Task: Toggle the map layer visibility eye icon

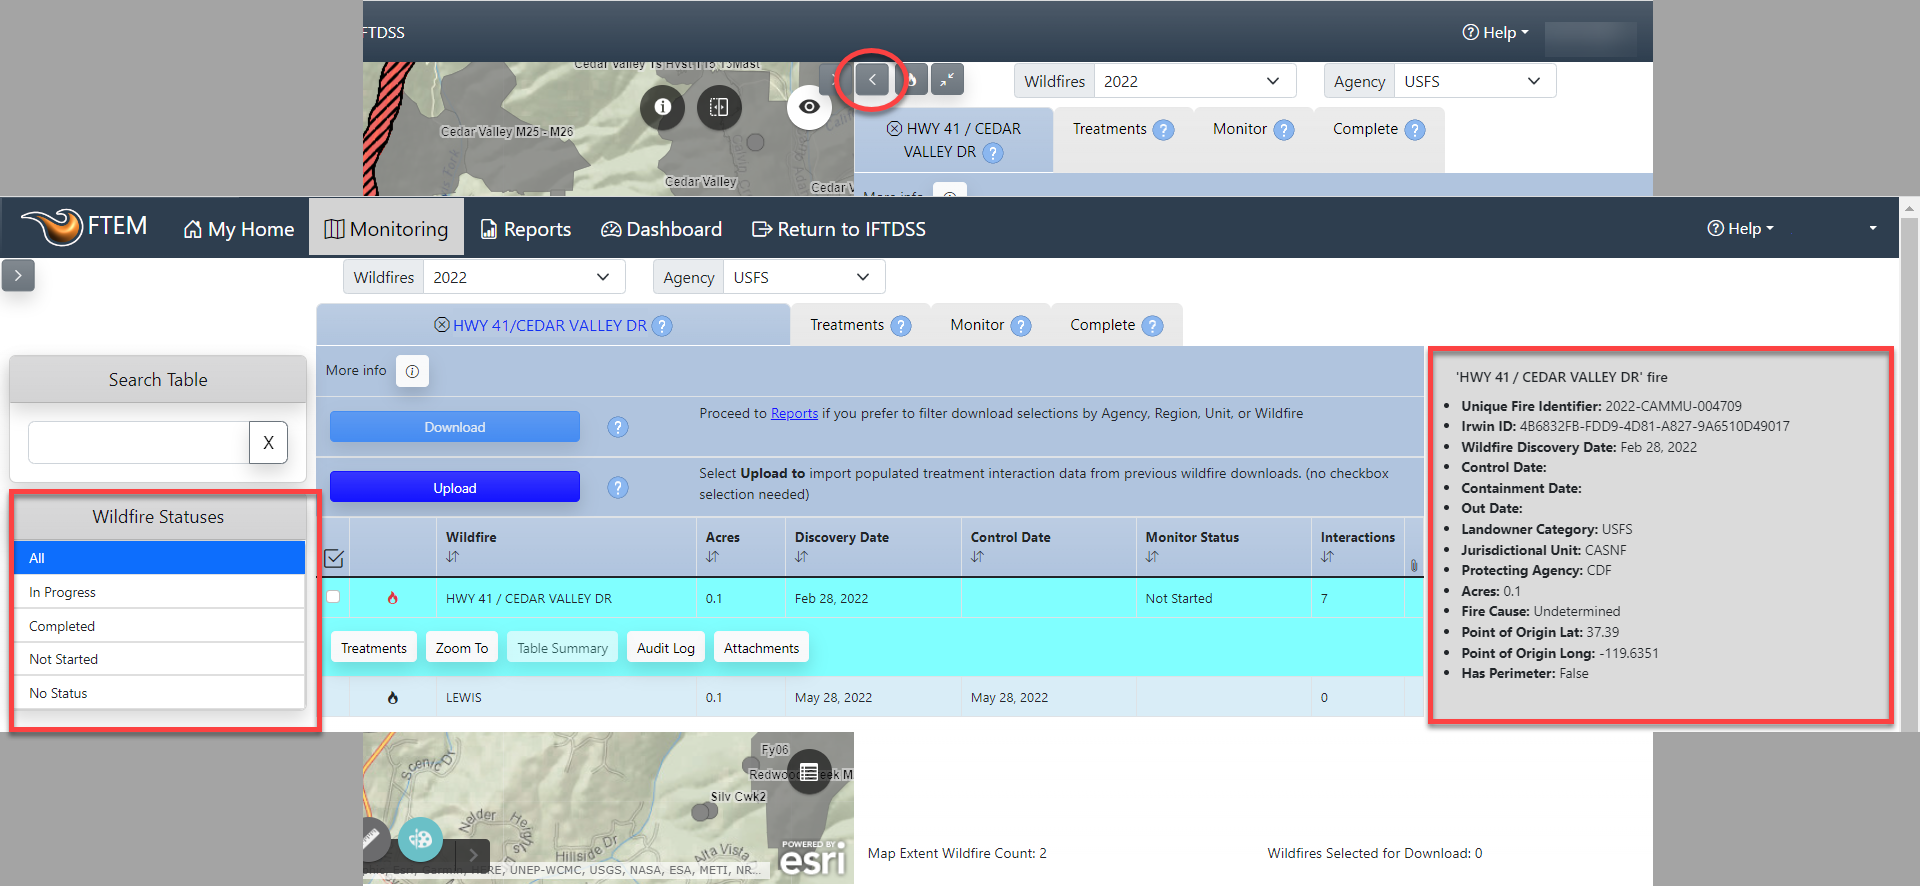Action: (x=809, y=107)
